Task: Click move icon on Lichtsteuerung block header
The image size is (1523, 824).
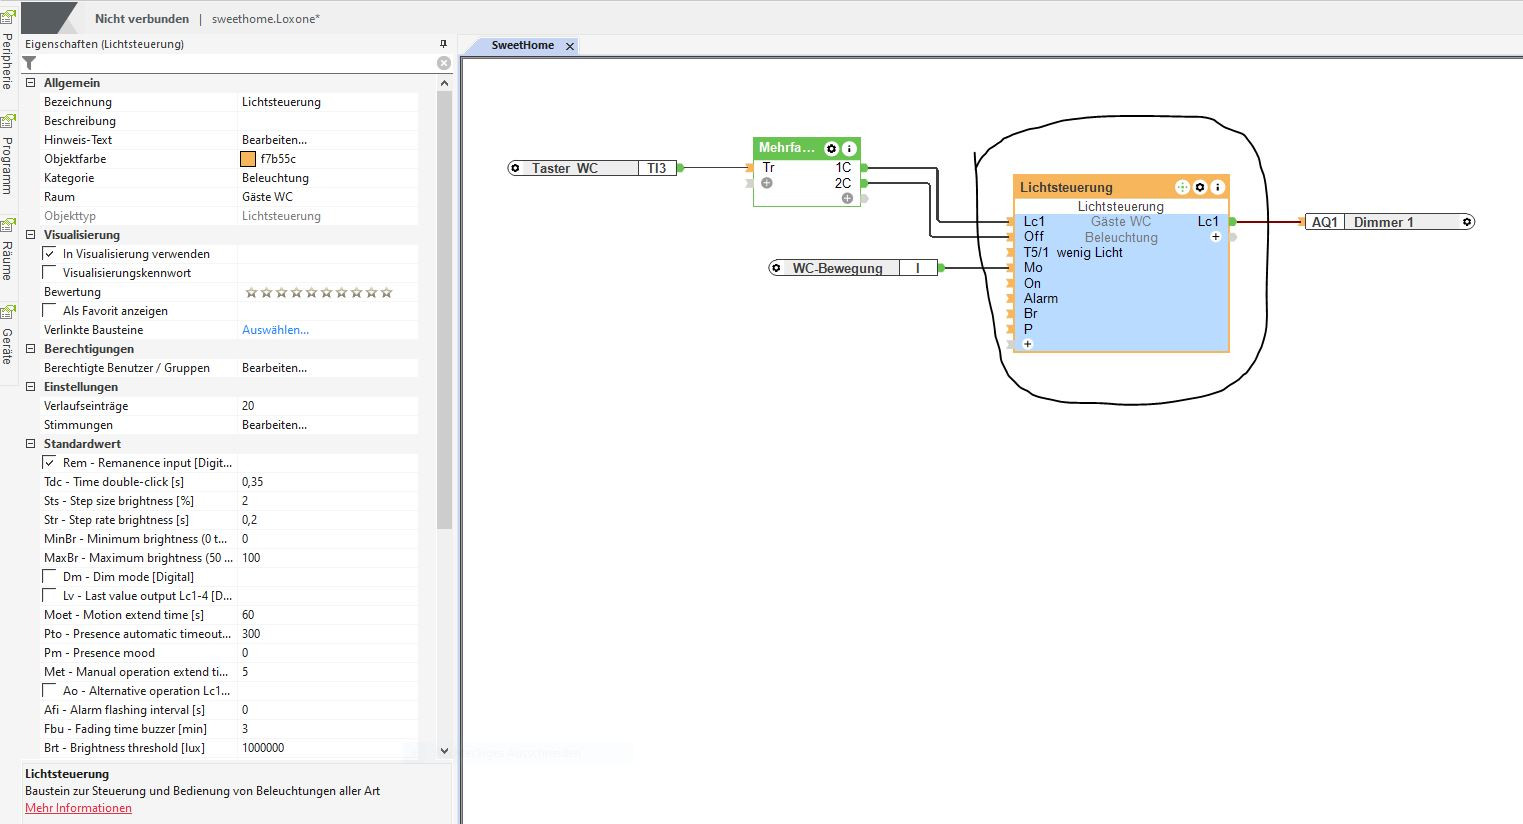Action: [1182, 187]
